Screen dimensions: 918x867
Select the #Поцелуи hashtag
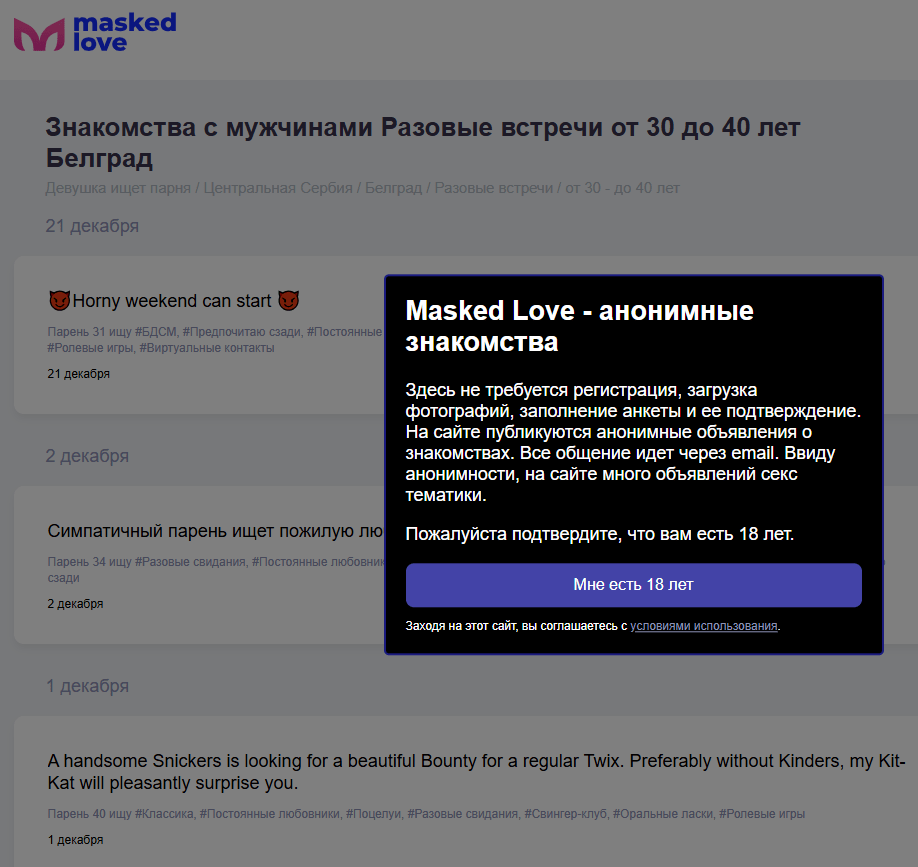(x=373, y=814)
